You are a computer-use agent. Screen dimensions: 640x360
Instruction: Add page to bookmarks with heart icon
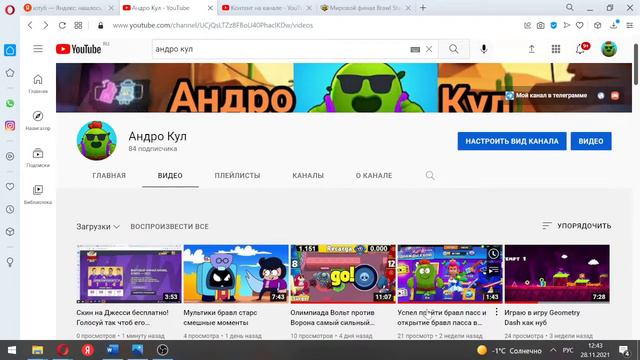click(x=580, y=25)
